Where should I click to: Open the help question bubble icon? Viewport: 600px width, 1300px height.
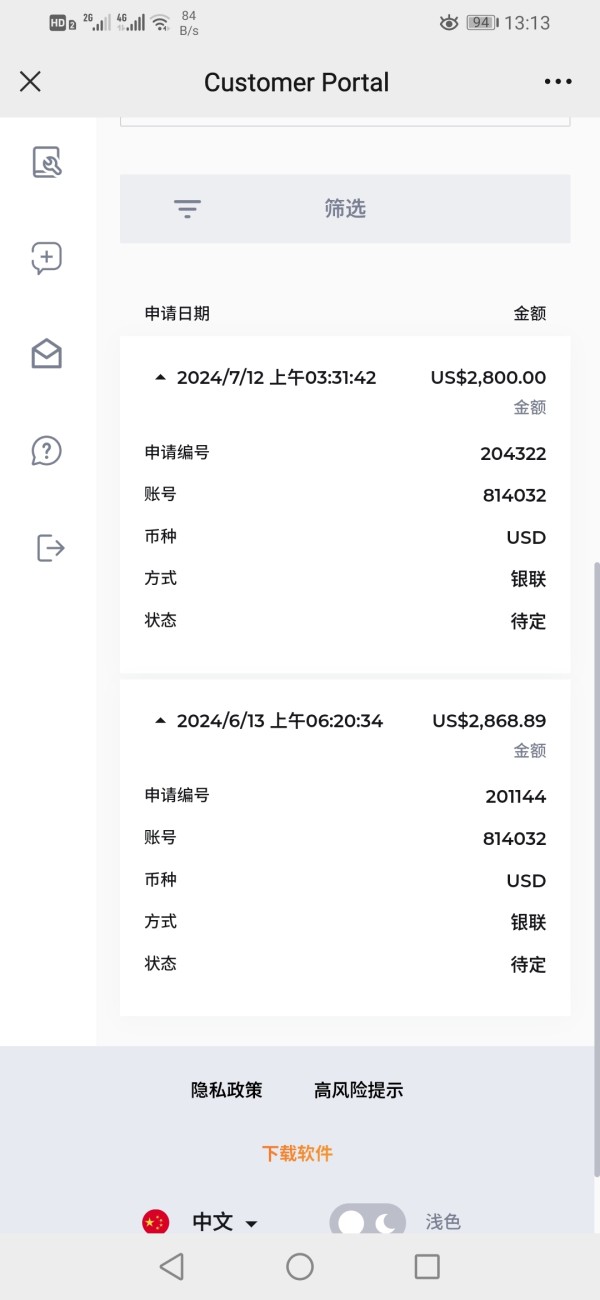47,451
